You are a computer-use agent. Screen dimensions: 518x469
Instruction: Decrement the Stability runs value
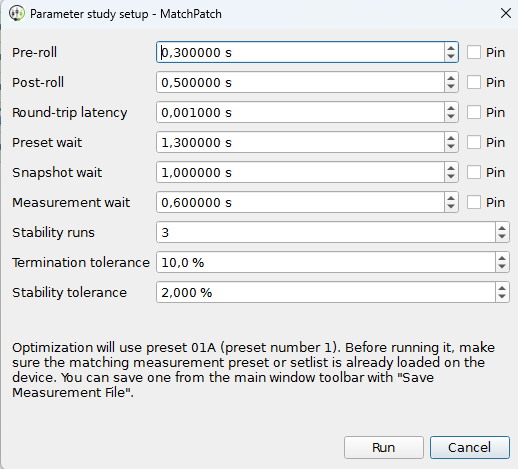502,237
